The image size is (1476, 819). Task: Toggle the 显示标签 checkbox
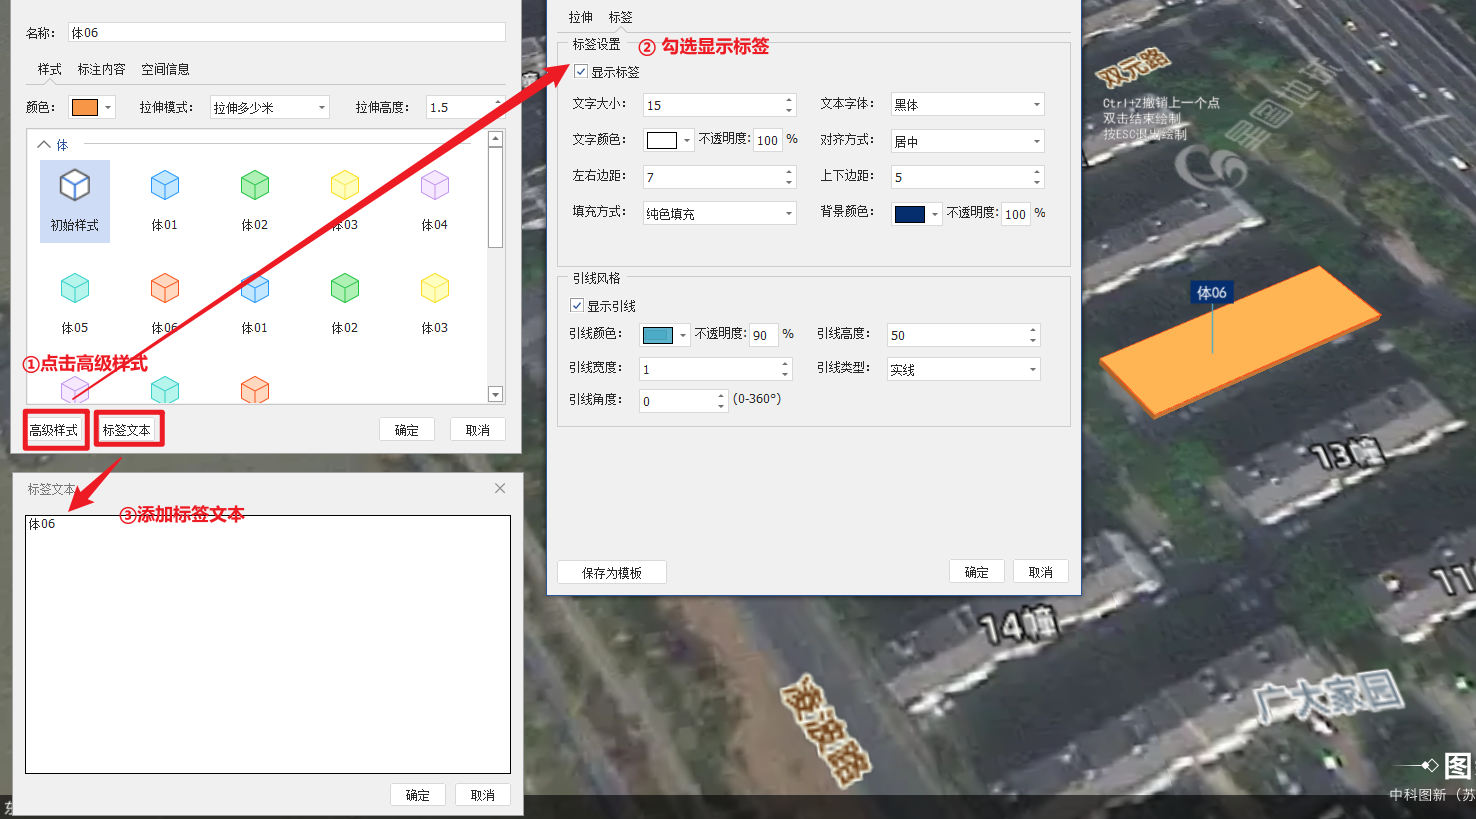tap(581, 72)
